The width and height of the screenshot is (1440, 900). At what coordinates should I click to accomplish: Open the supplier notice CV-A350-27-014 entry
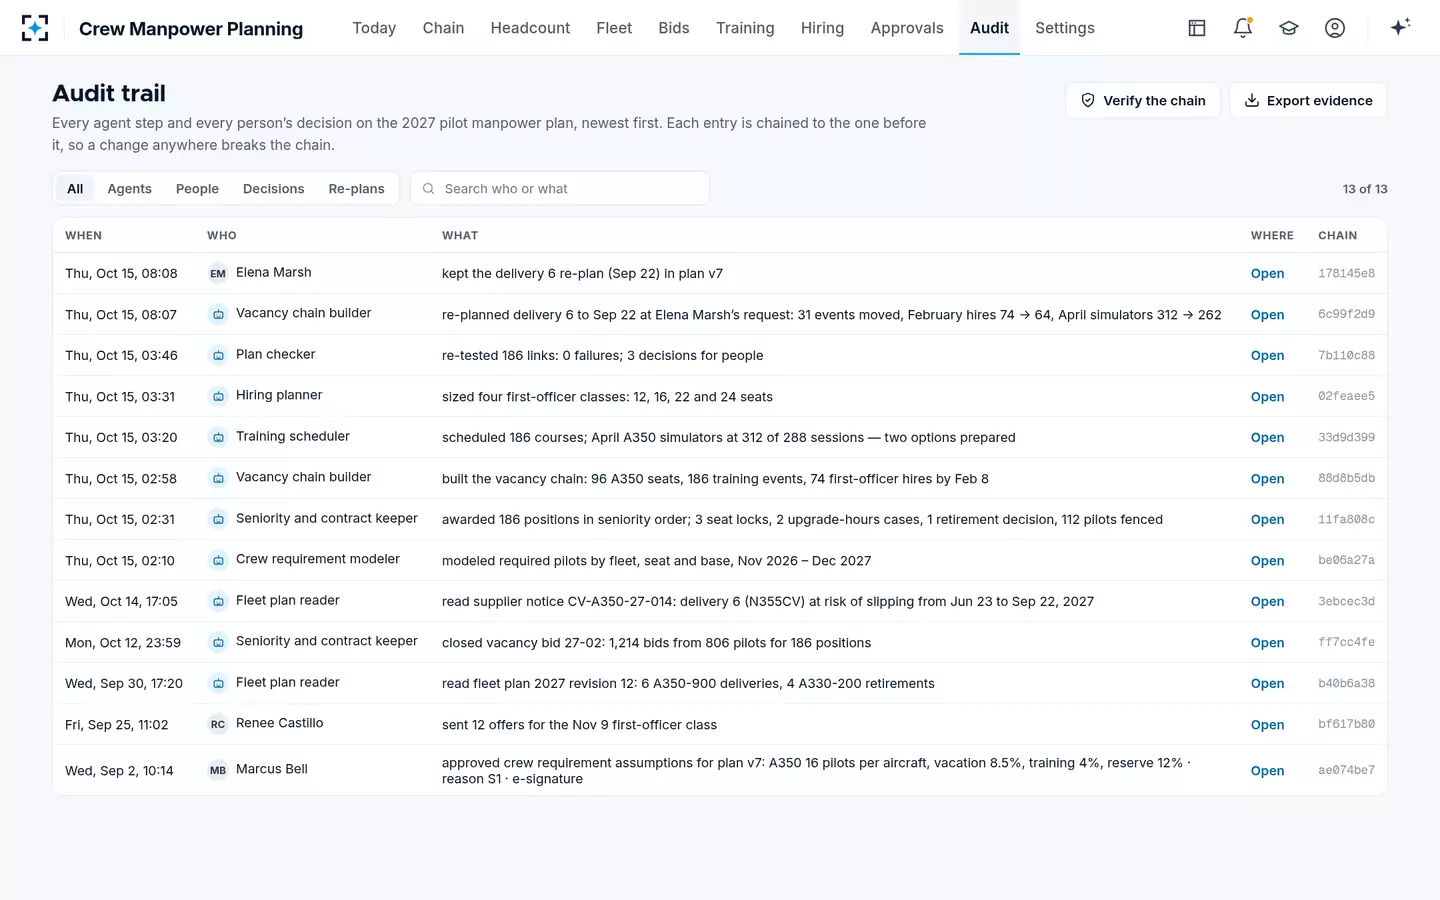click(x=1267, y=601)
